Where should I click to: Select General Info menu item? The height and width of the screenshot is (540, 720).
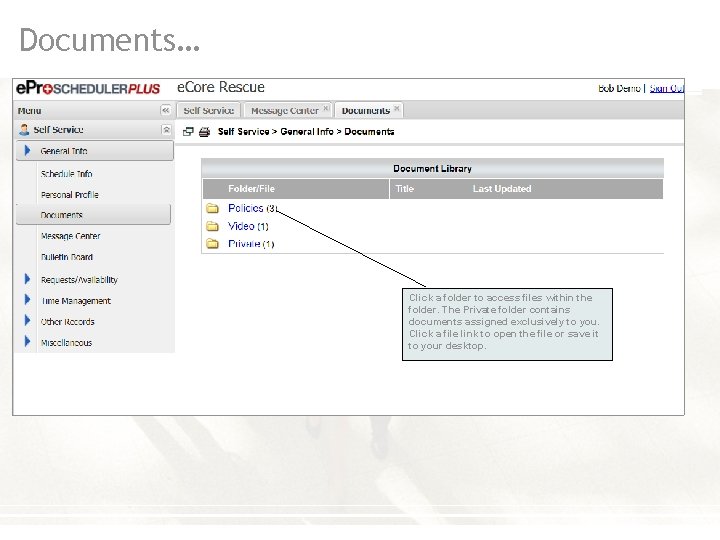95,151
